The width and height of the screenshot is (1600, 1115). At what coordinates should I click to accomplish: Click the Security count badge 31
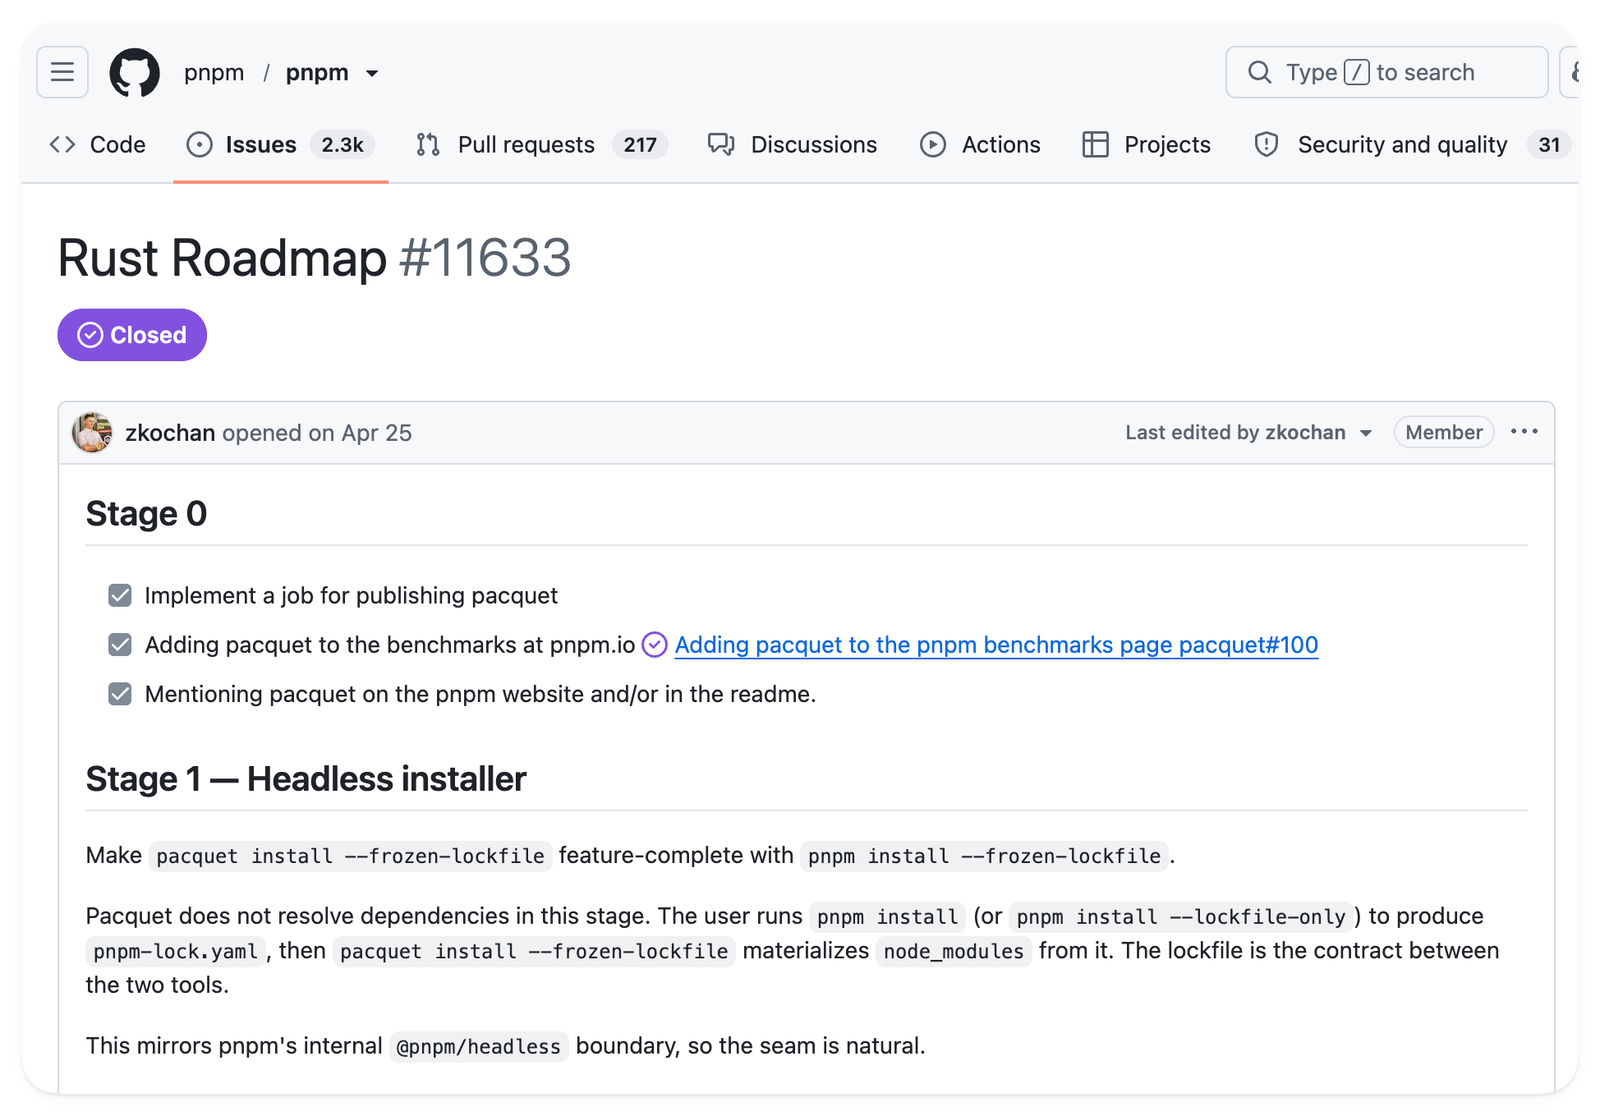1549,145
